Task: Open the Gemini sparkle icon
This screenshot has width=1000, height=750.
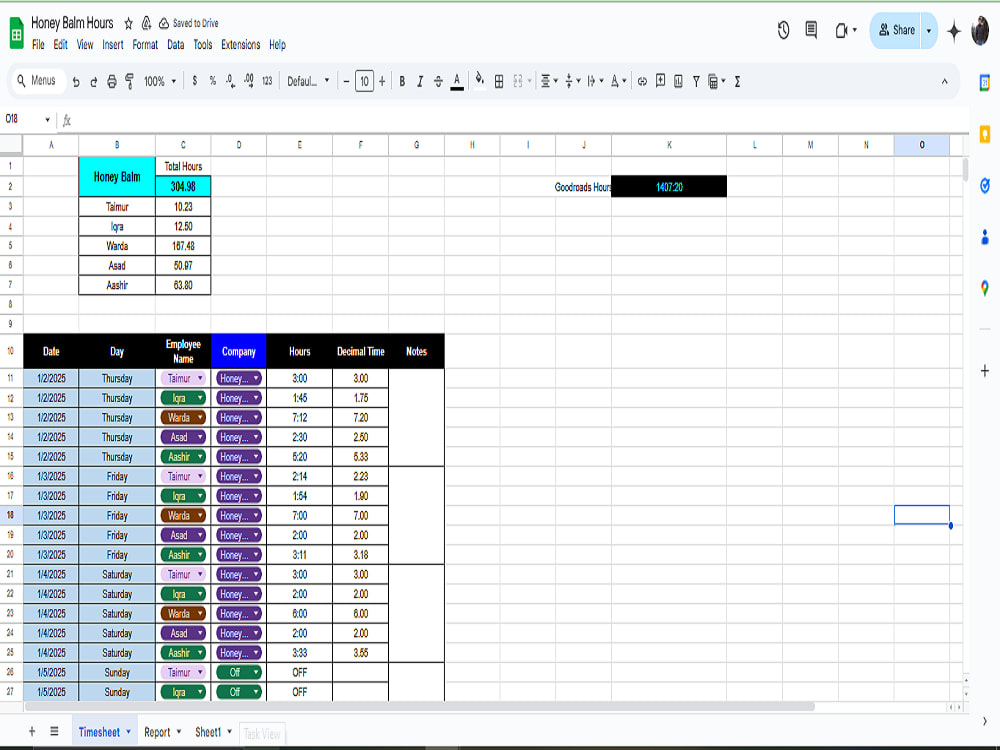Action: [954, 31]
